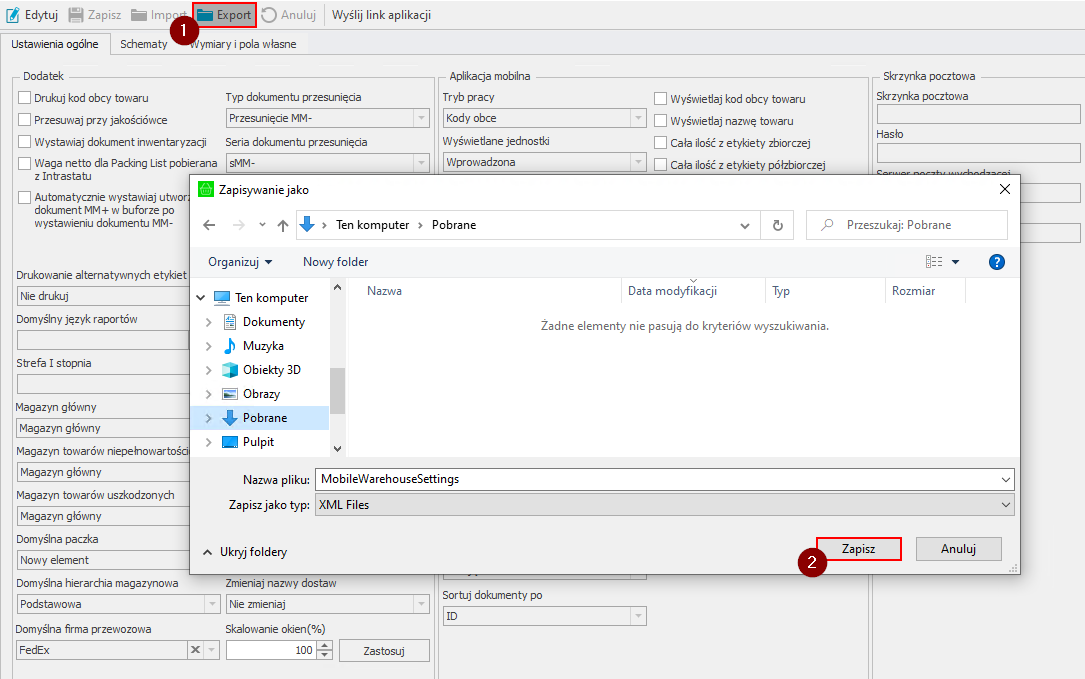Change view layout using the view icon

click(934, 262)
